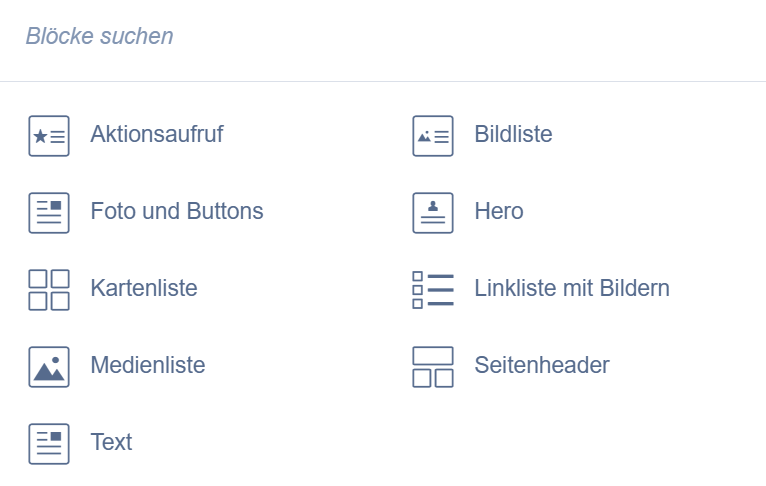Insert the Aktionsaufruf block via label
Screen dimensions: 766x486
tap(157, 134)
